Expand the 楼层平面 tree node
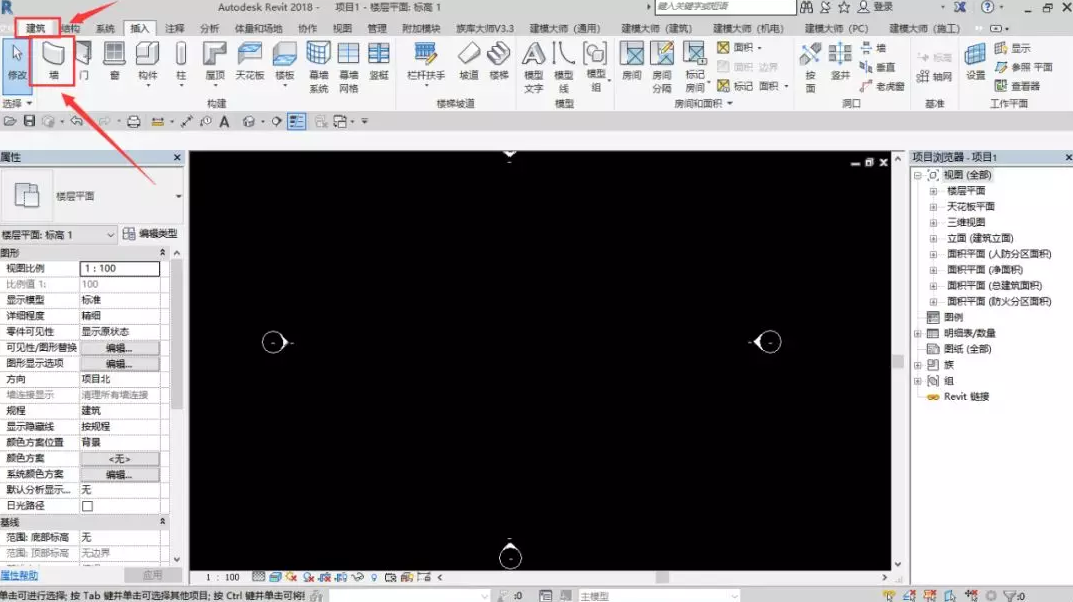 tap(933, 191)
